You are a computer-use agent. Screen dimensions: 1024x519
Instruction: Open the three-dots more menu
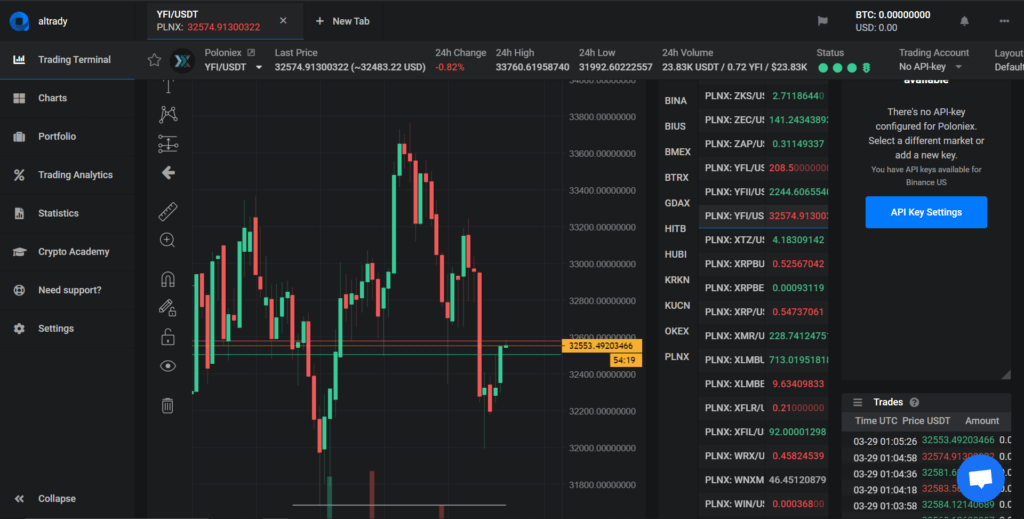(x=1004, y=22)
